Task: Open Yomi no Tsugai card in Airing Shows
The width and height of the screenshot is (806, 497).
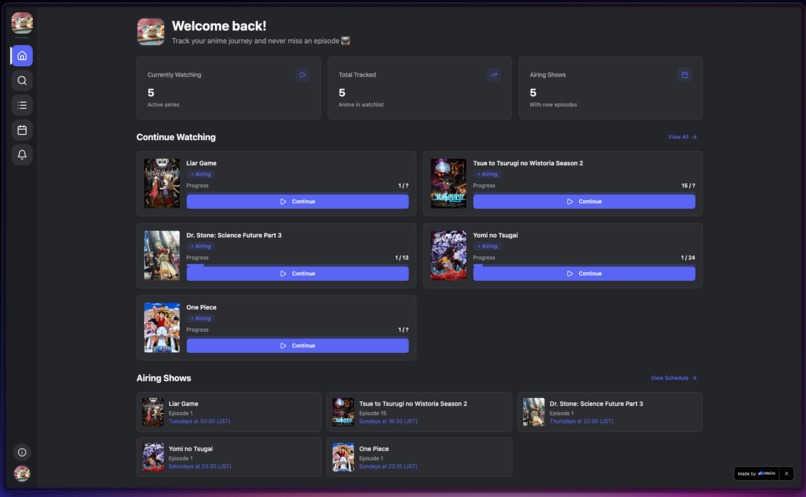Action: pyautogui.click(x=229, y=457)
